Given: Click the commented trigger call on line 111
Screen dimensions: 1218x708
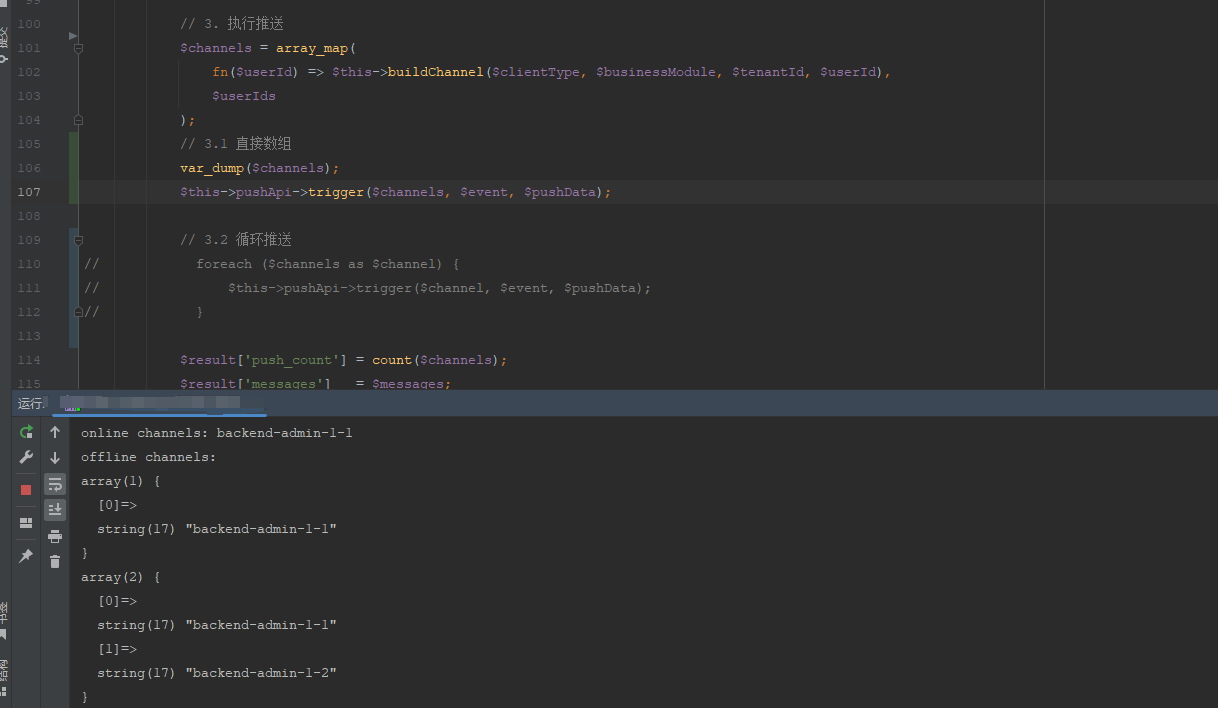Looking at the screenshot, I should tap(440, 288).
